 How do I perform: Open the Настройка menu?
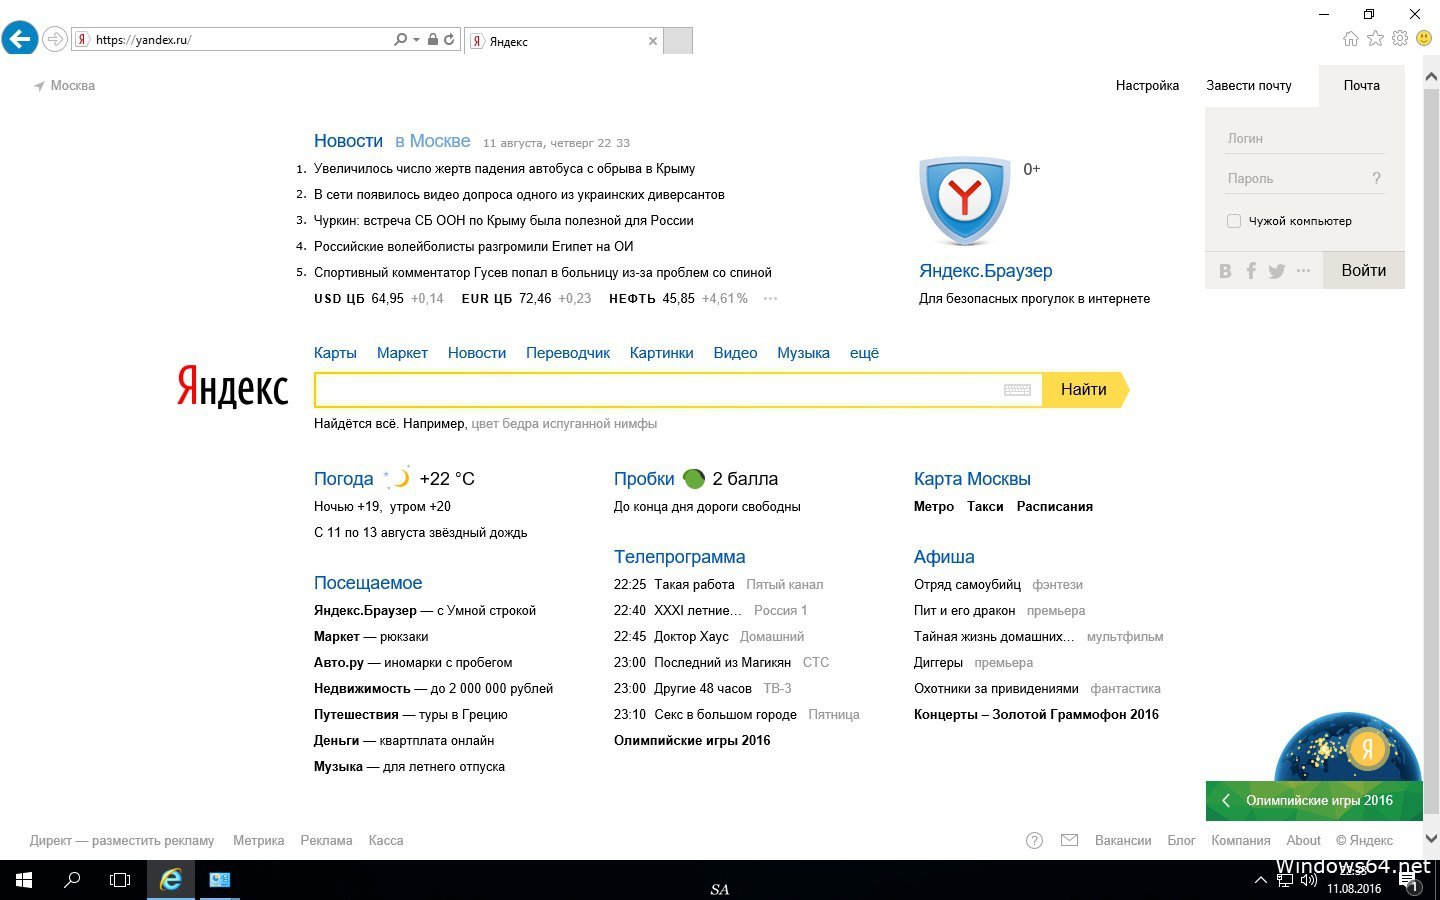[1147, 86]
